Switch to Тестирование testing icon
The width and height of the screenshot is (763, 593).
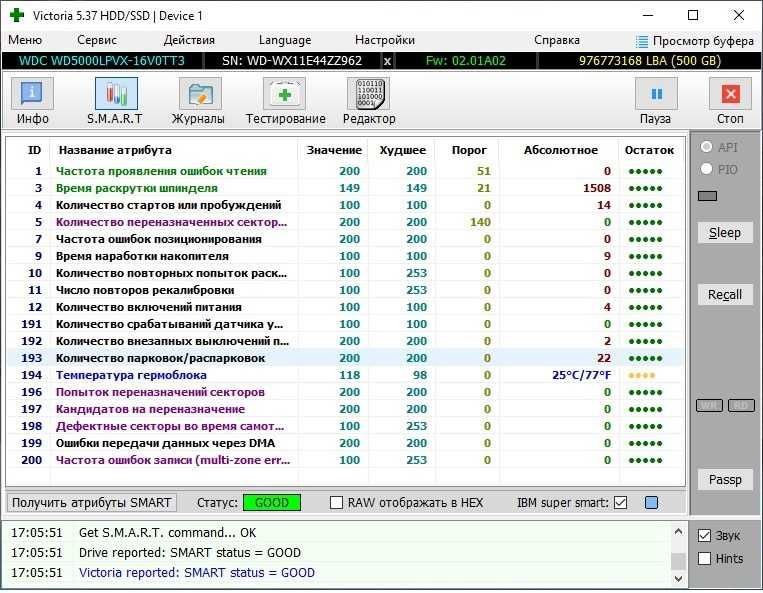coord(285,94)
